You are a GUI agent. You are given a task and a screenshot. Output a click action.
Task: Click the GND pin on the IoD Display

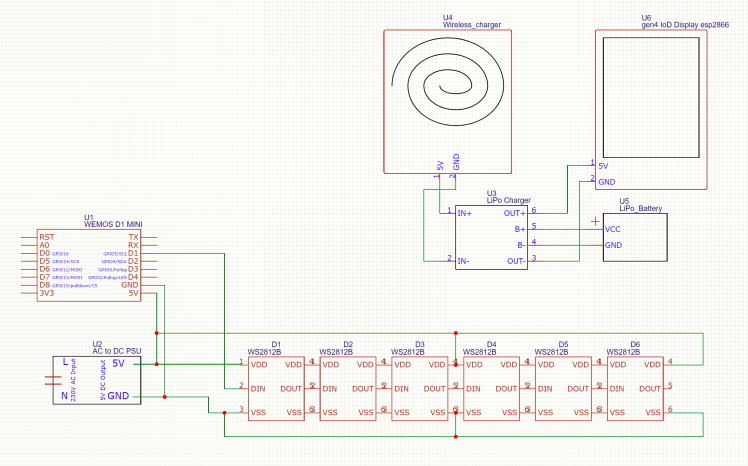[x=606, y=182]
